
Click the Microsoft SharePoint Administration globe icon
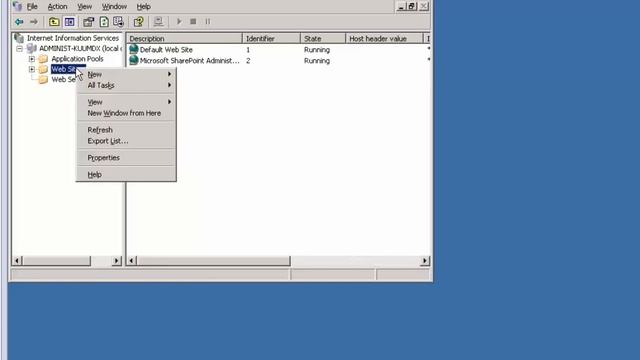133,60
